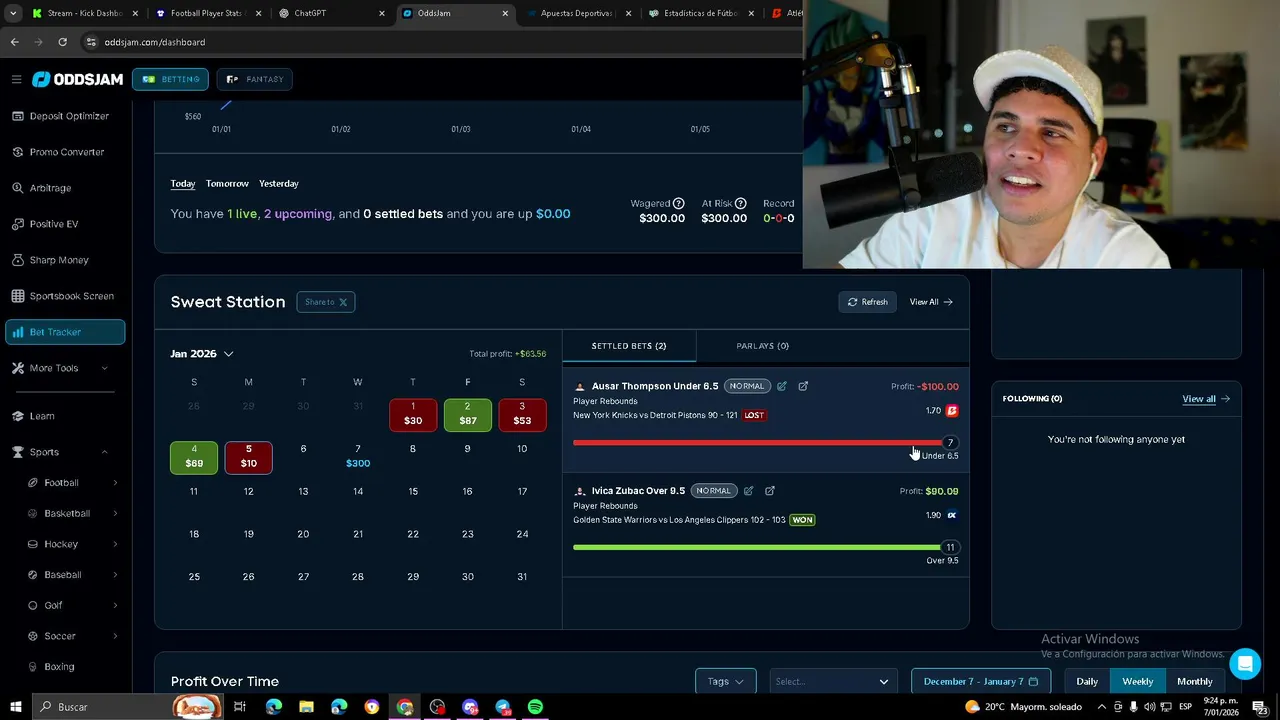The height and width of the screenshot is (720, 1280).
Task: Switch to the Parlays (0) tab
Action: 763,346
